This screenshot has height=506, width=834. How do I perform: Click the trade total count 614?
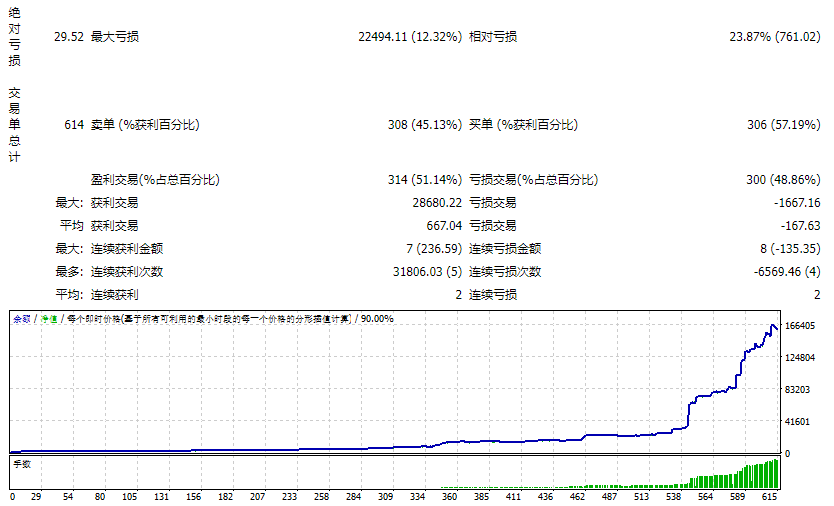[74, 125]
